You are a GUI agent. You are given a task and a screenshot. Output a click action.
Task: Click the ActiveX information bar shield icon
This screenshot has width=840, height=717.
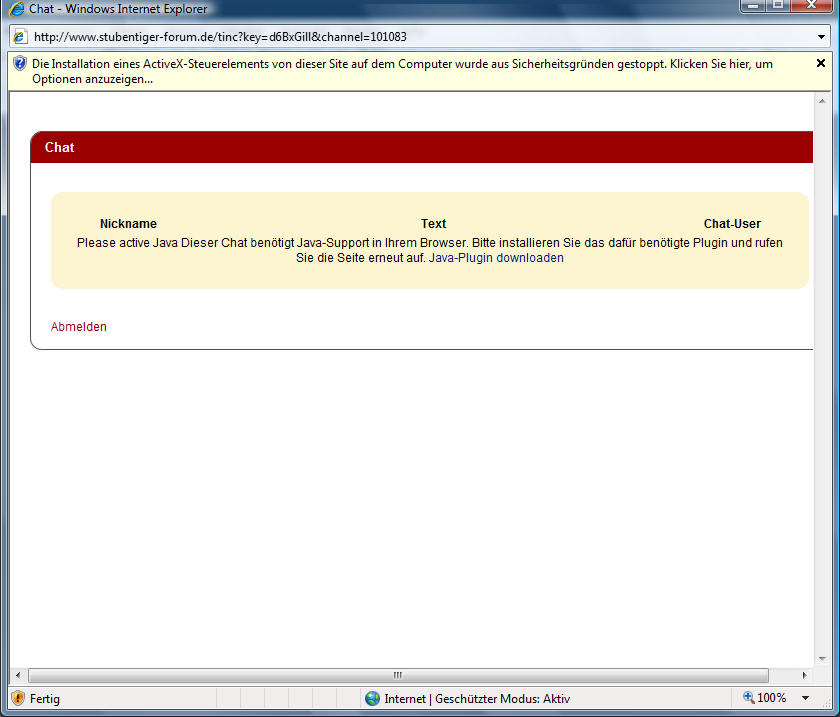click(x=19, y=63)
